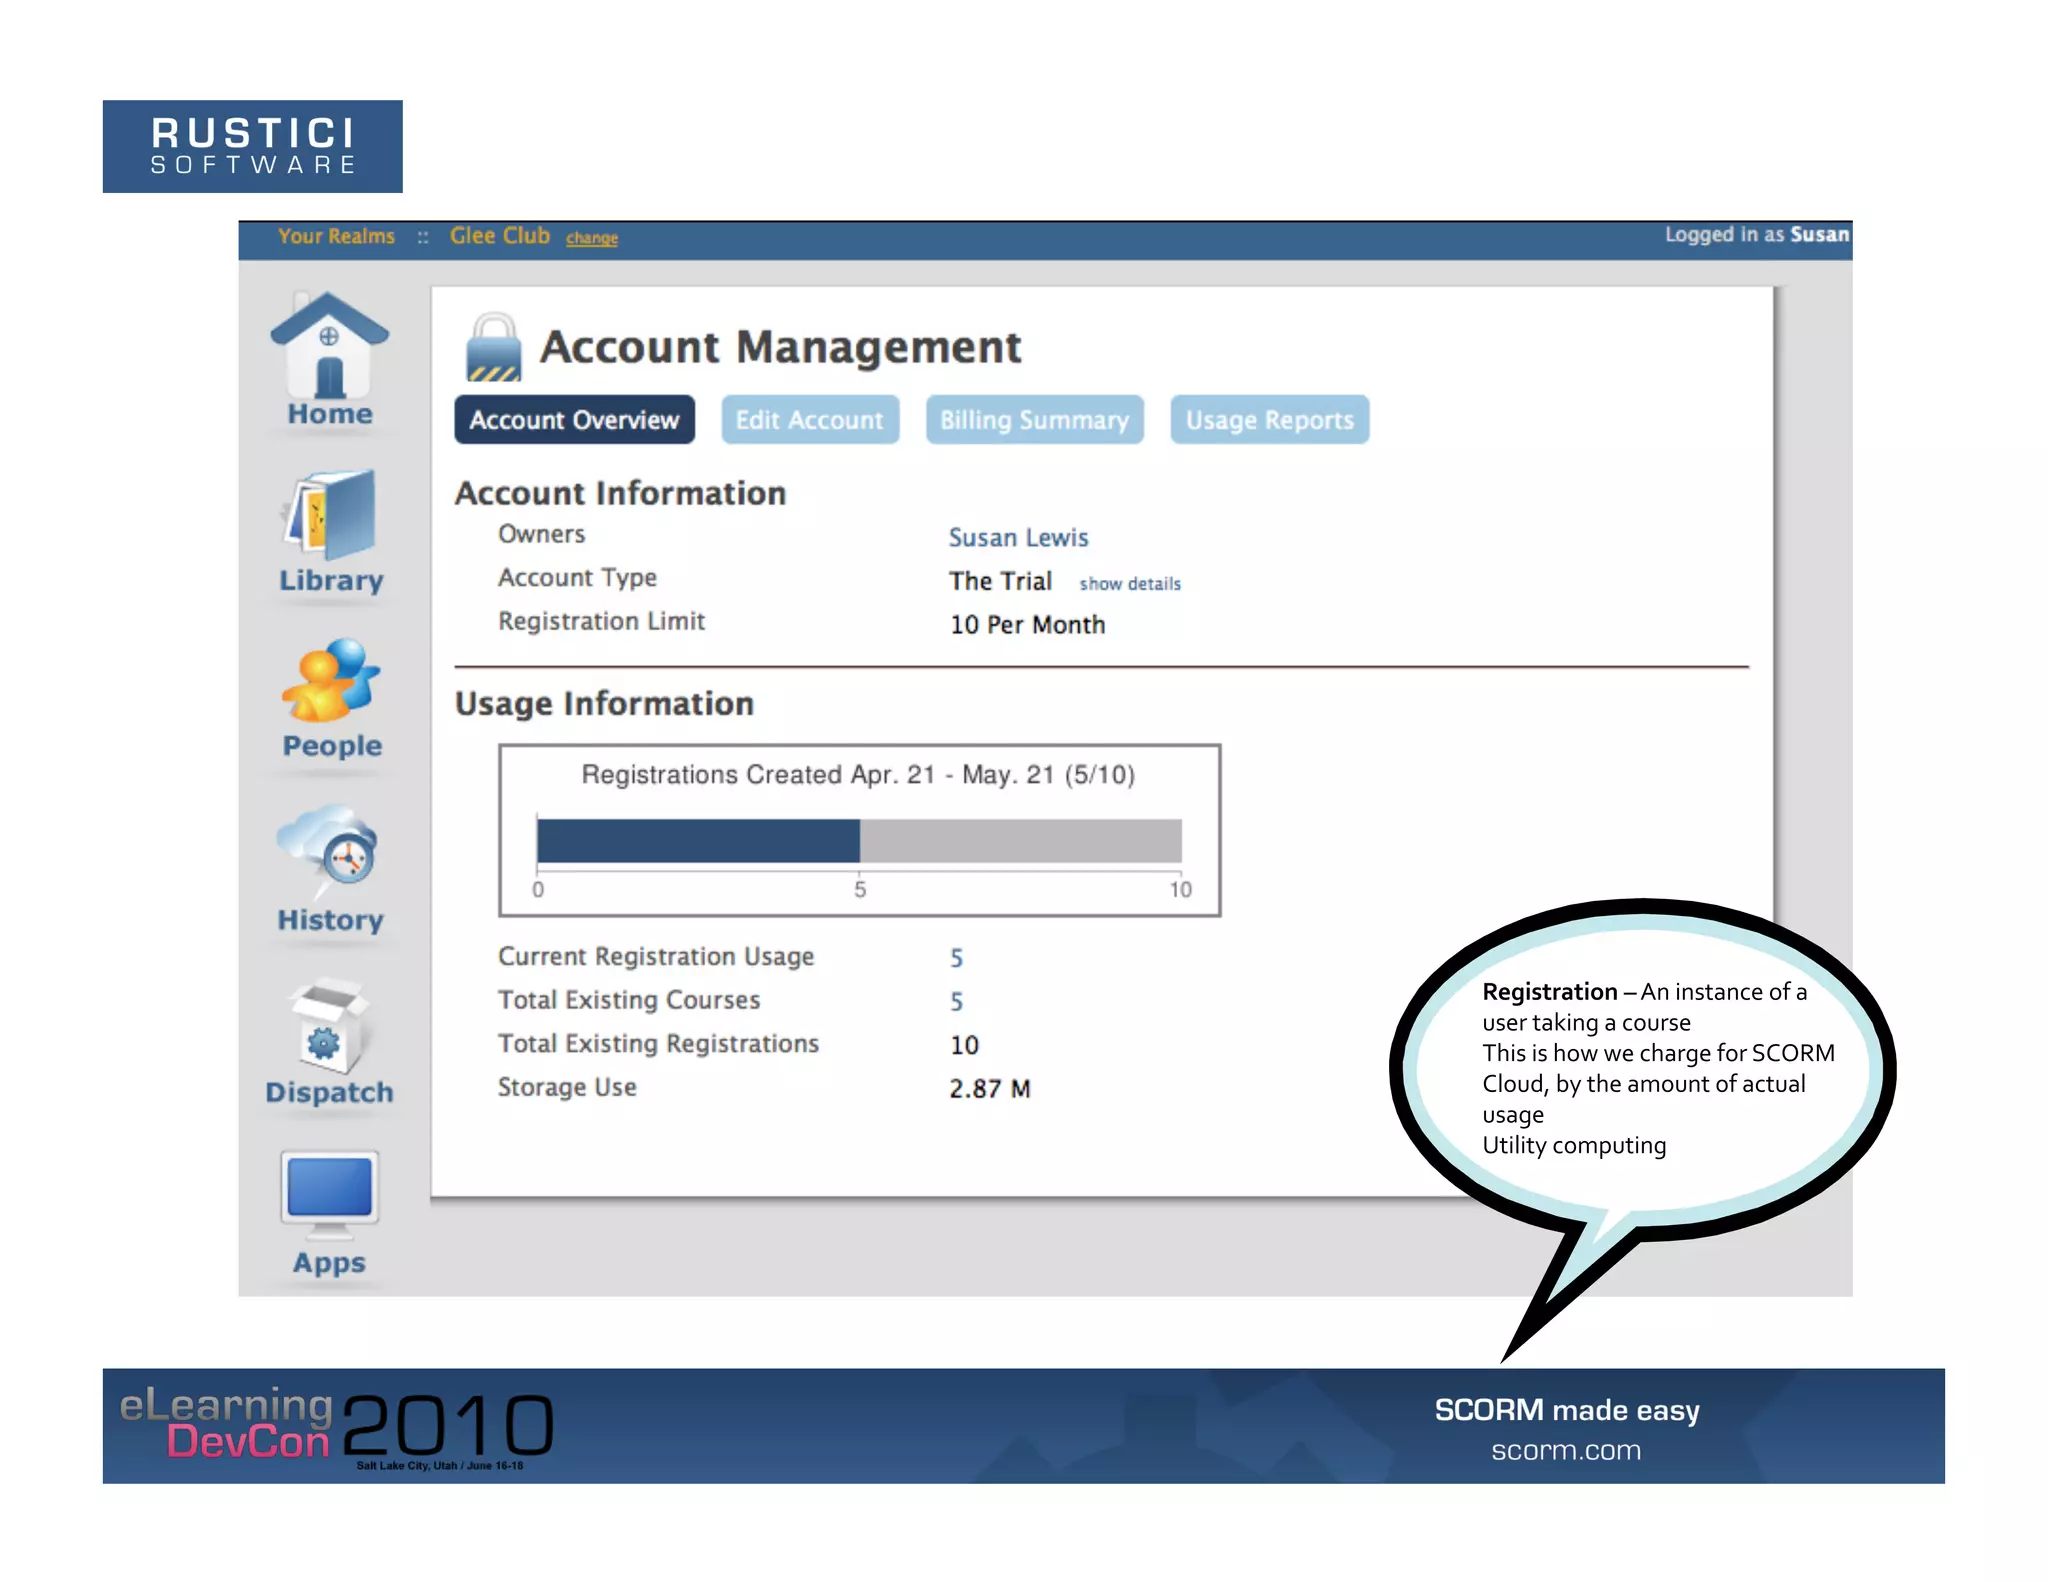The image size is (2048, 1582).
Task: Click the Registrations Created Apr. 21 chart title
Action: tap(858, 775)
